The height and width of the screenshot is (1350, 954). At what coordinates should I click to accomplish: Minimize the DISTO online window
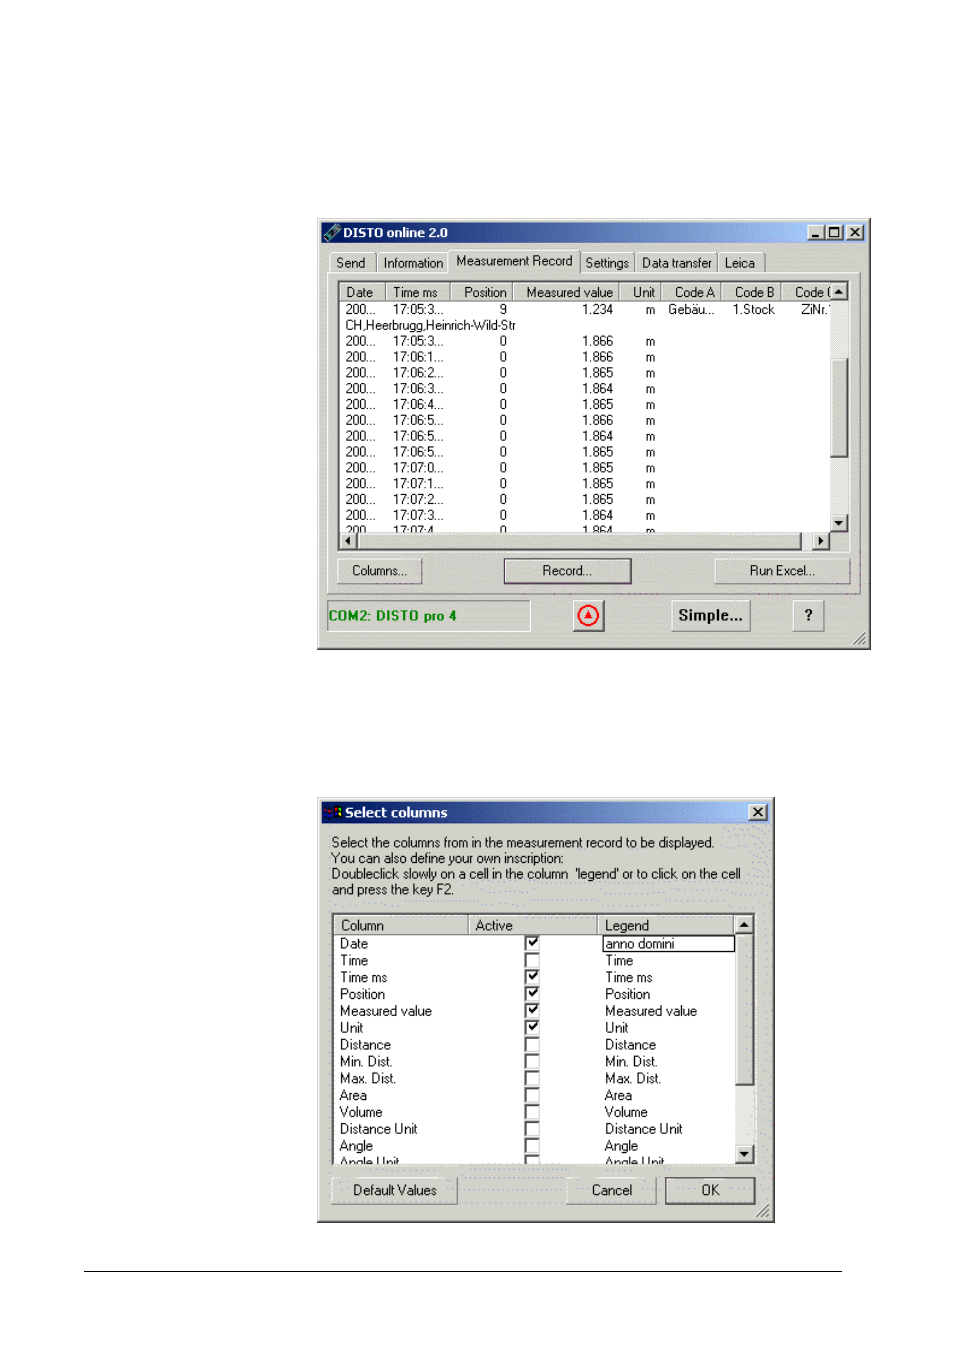[816, 232]
